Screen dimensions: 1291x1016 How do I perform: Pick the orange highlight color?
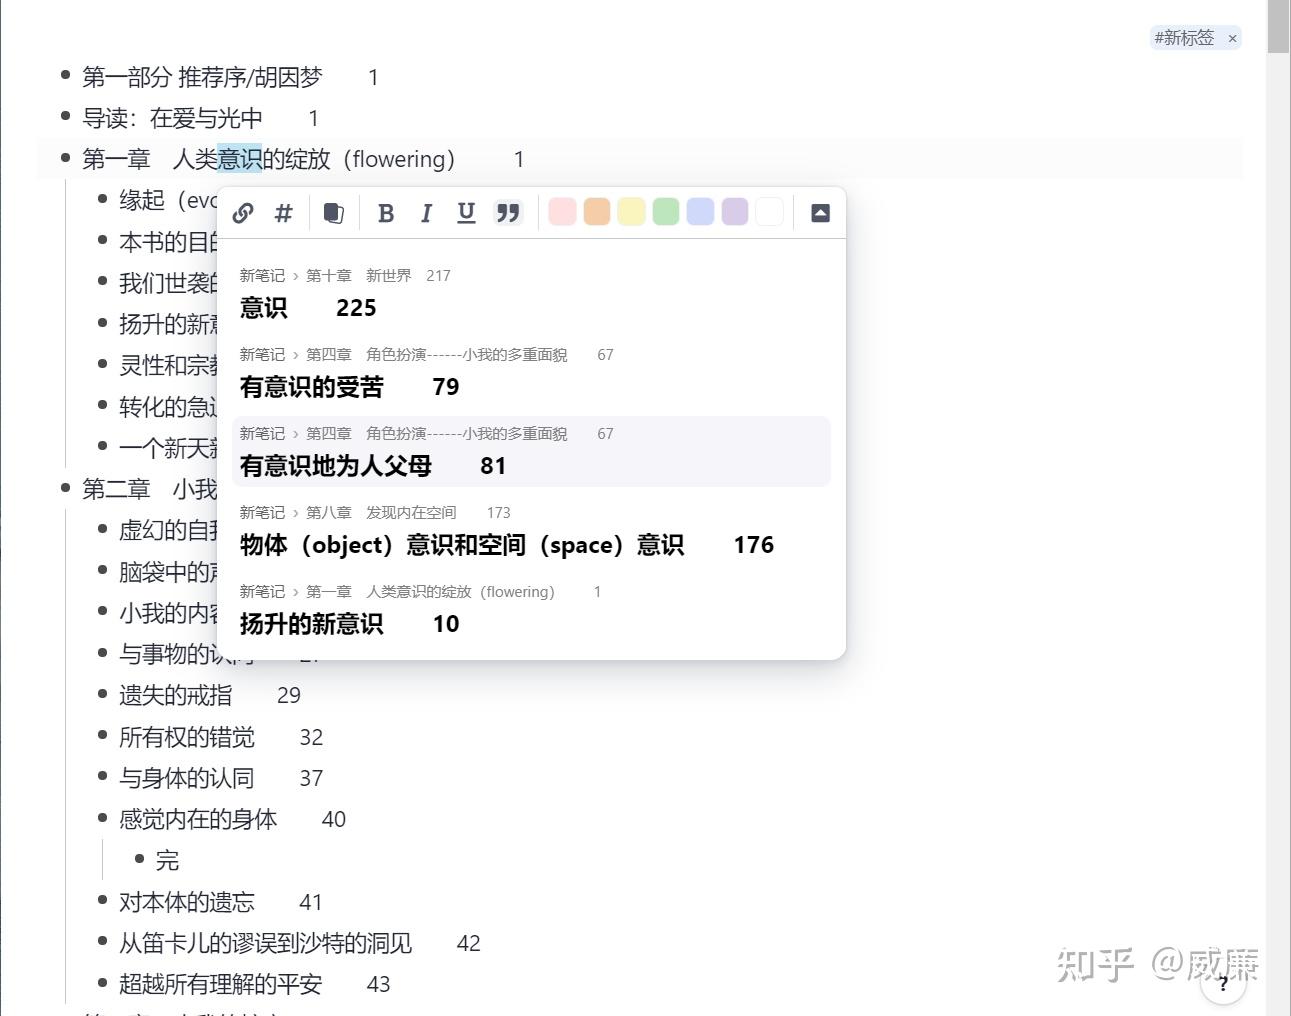[x=597, y=212]
